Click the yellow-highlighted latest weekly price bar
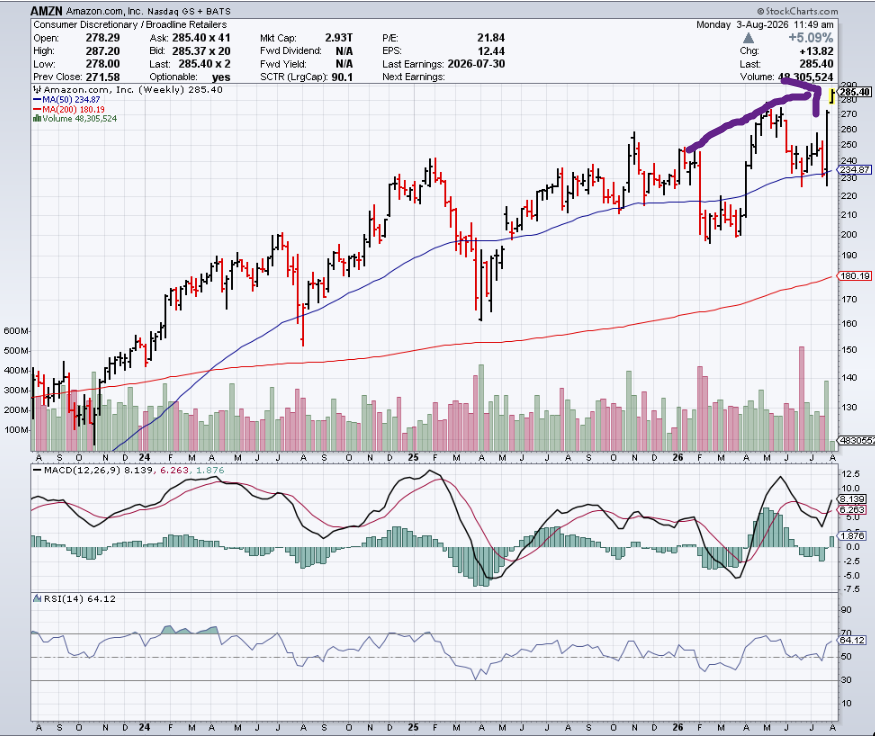Image resolution: width=875 pixels, height=736 pixels. (833, 96)
